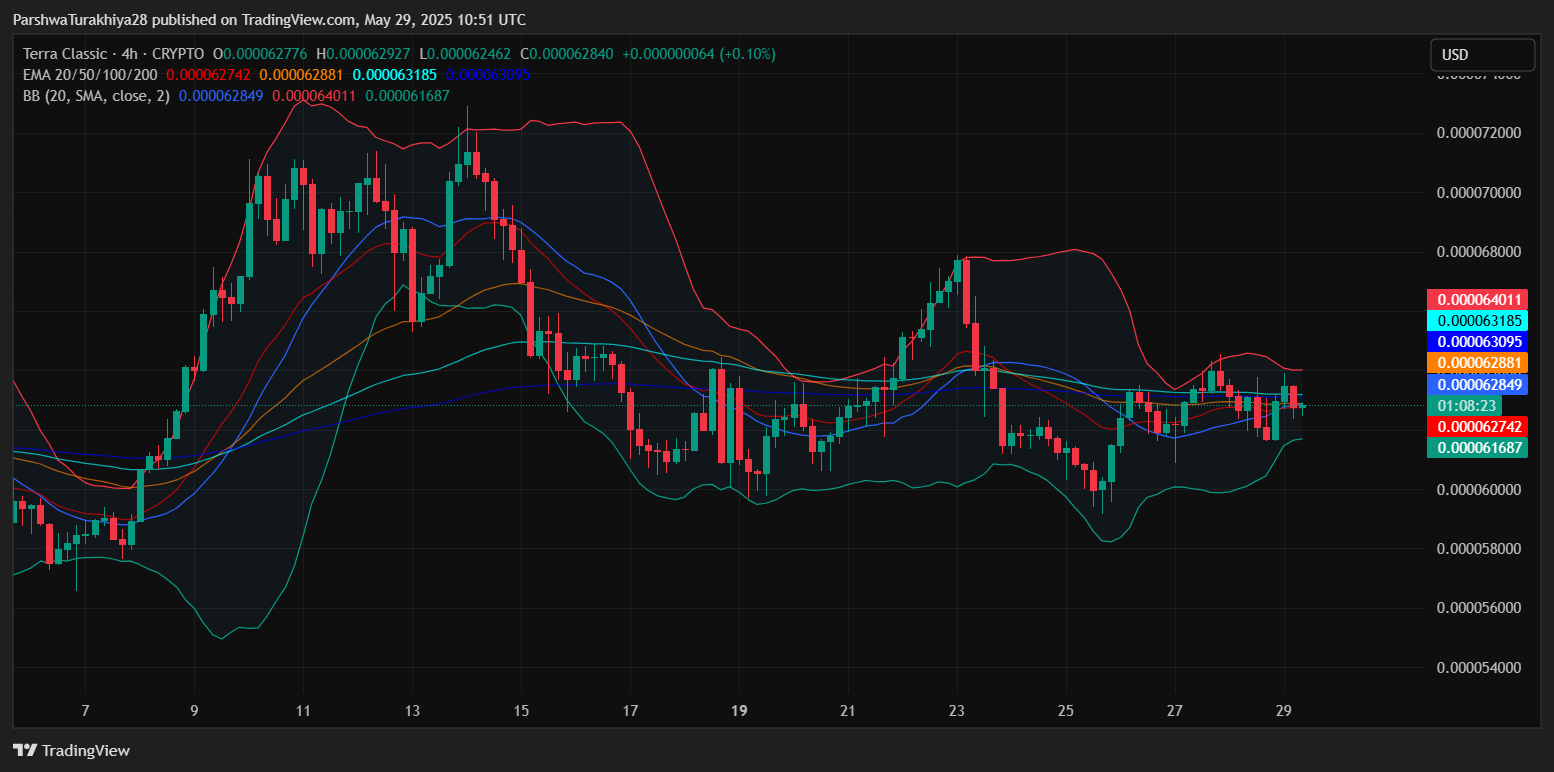The image size is (1554, 772).
Task: Click the 0.000054000 price scale level
Action: [x=1478, y=667]
